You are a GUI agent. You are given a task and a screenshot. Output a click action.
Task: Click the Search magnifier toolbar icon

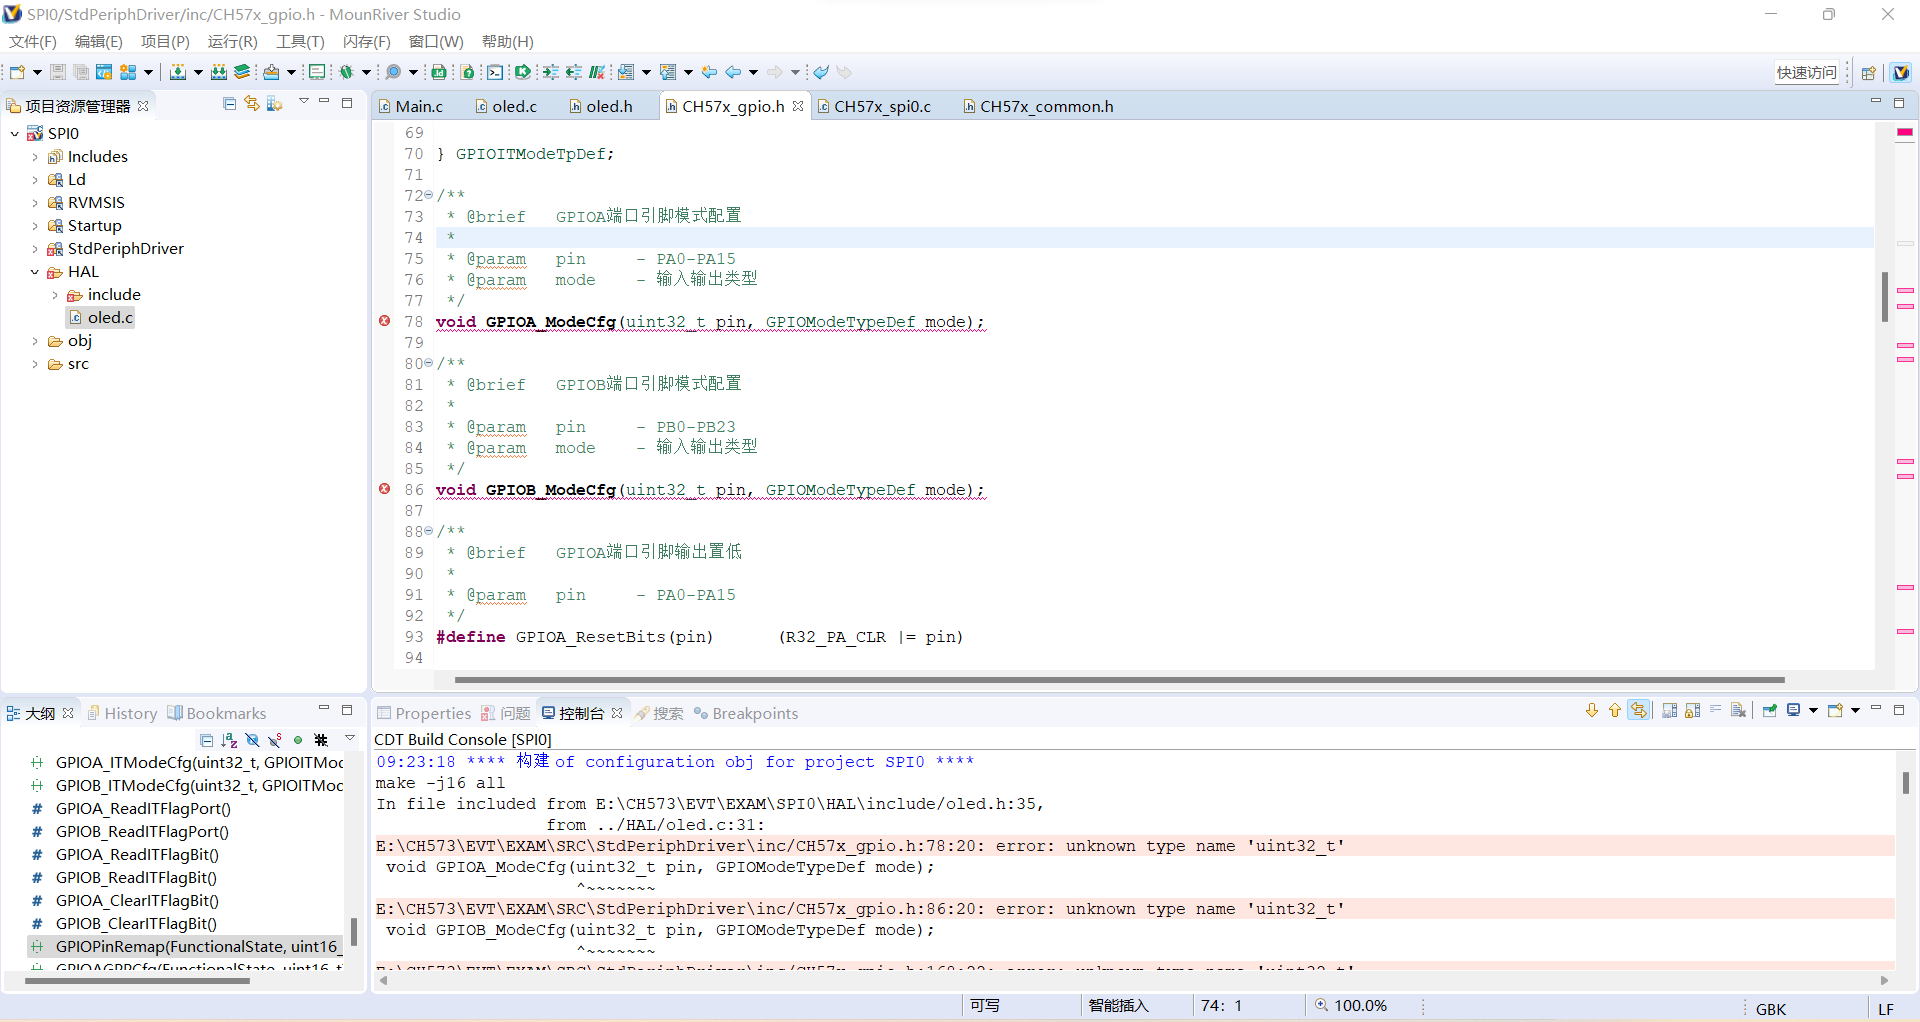(394, 72)
